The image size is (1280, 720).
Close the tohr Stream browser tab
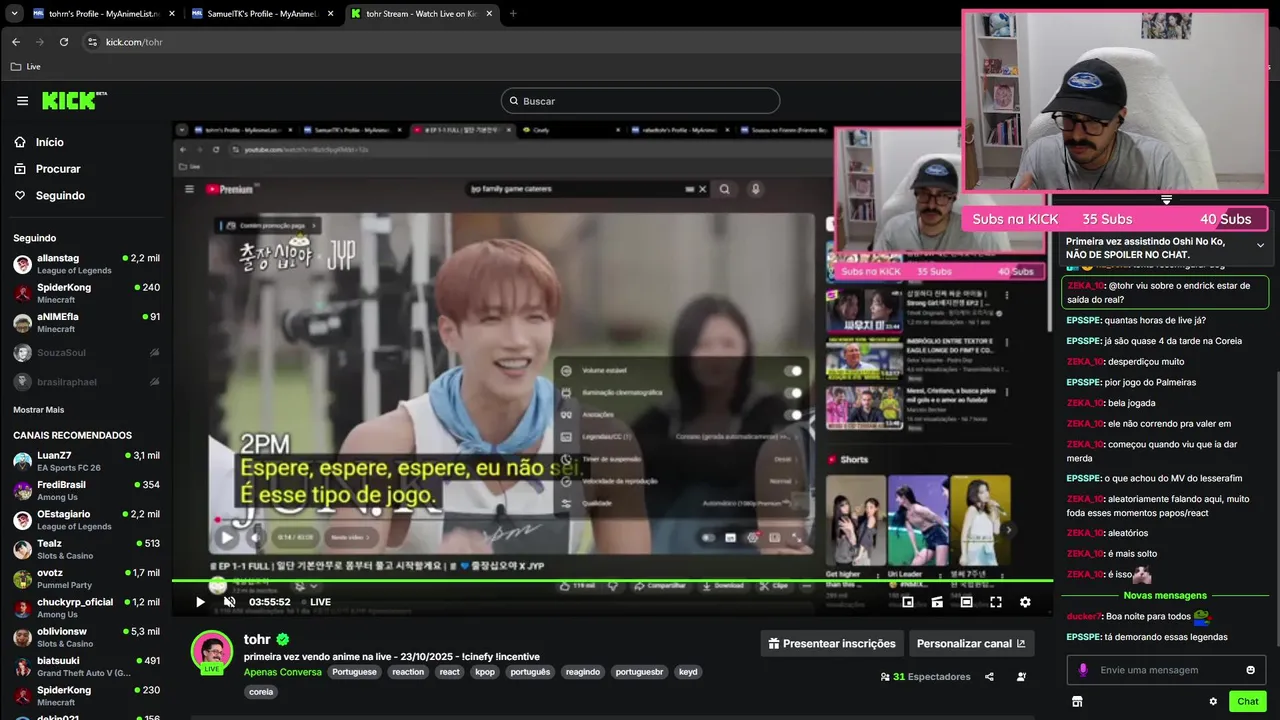(x=487, y=14)
